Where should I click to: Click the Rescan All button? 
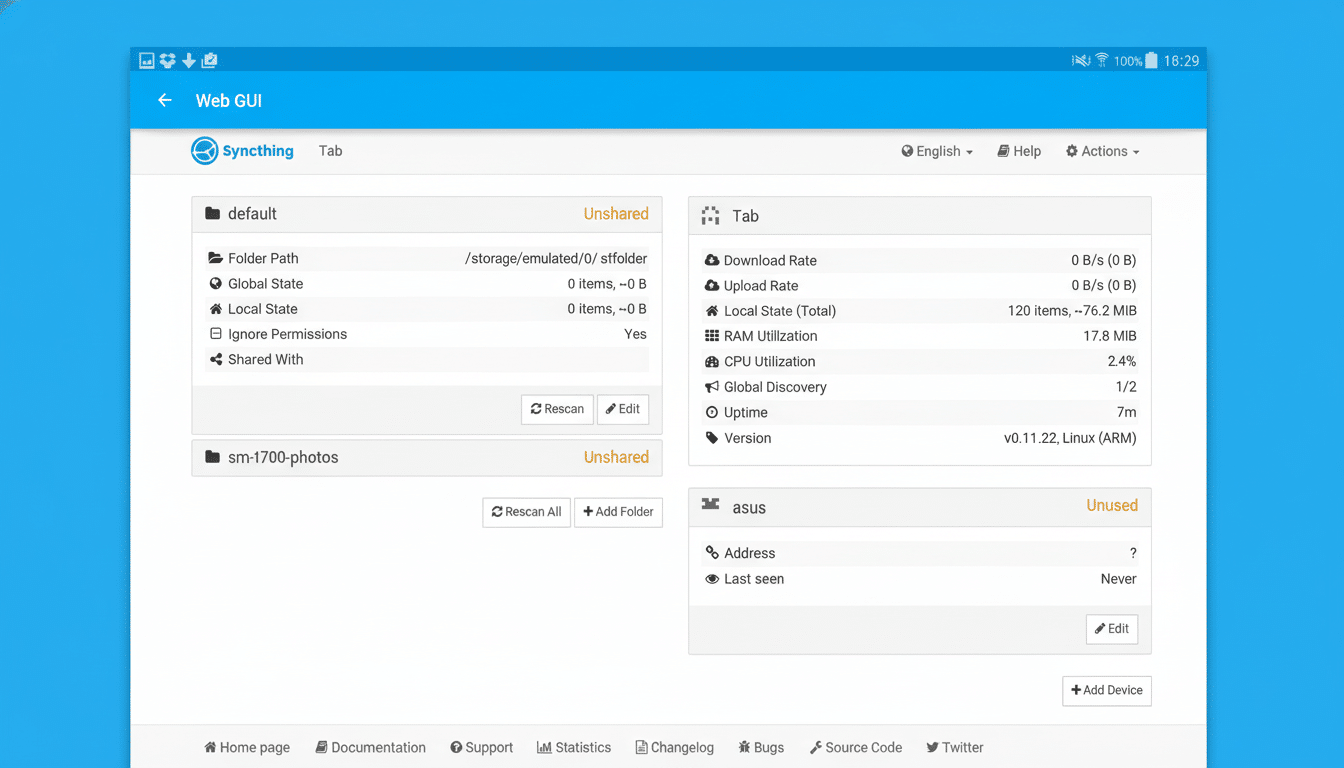(526, 512)
